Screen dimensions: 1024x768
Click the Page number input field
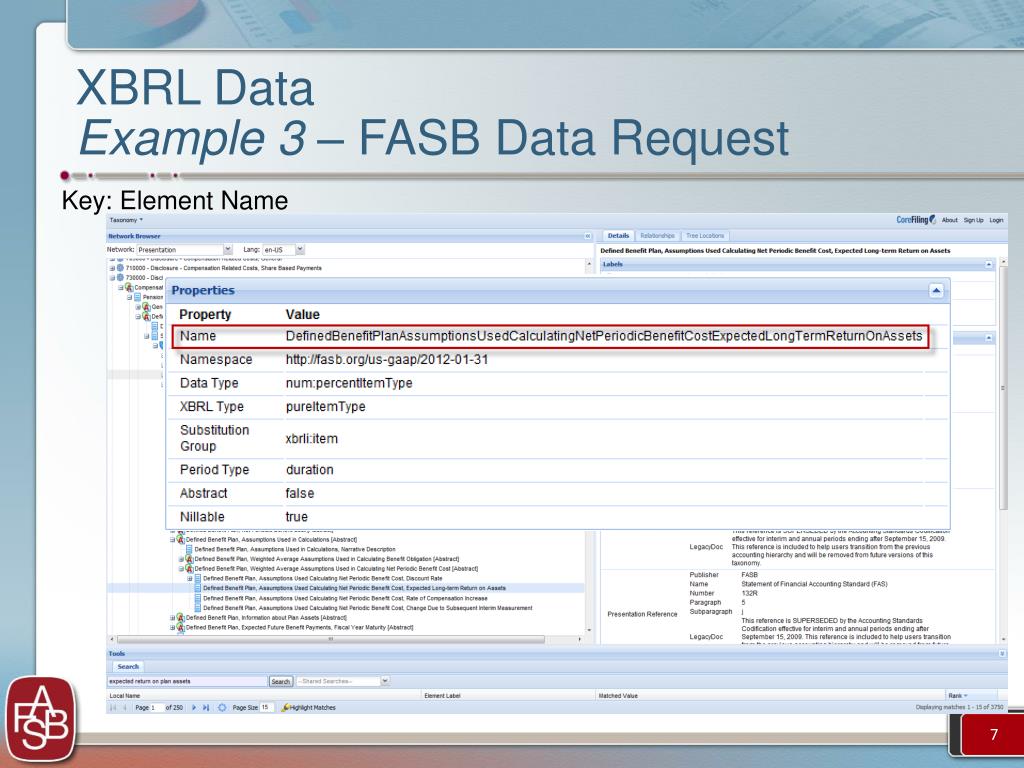[x=157, y=708]
